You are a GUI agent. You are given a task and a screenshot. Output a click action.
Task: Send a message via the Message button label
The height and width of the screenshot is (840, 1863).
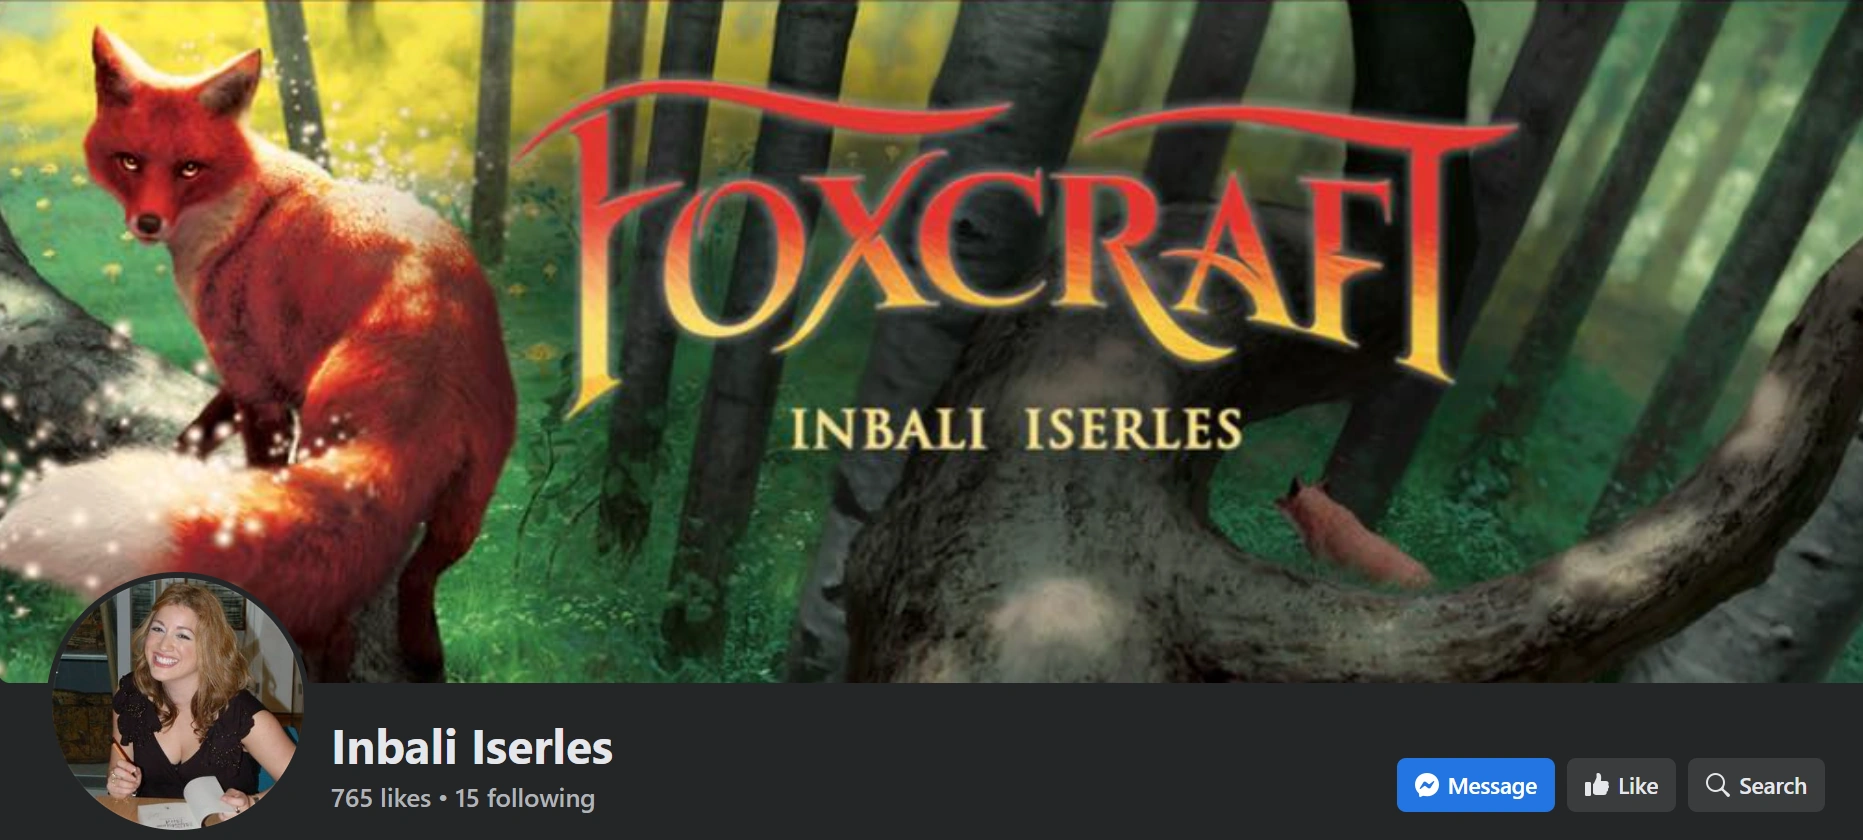coord(1492,786)
